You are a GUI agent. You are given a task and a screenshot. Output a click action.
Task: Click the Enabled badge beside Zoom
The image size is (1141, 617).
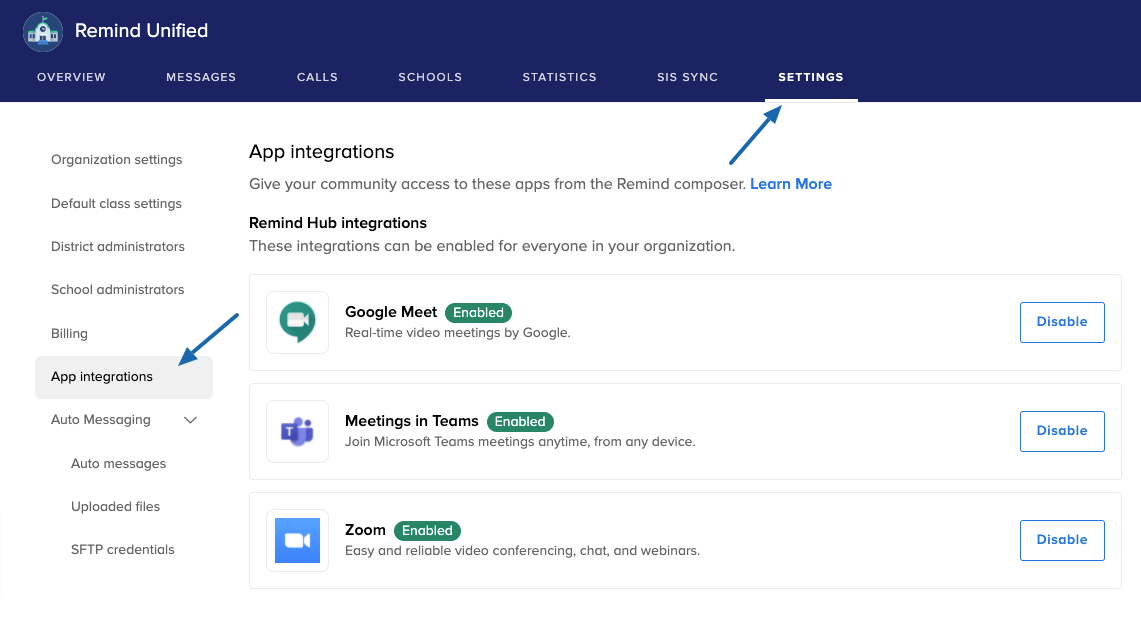coord(427,531)
